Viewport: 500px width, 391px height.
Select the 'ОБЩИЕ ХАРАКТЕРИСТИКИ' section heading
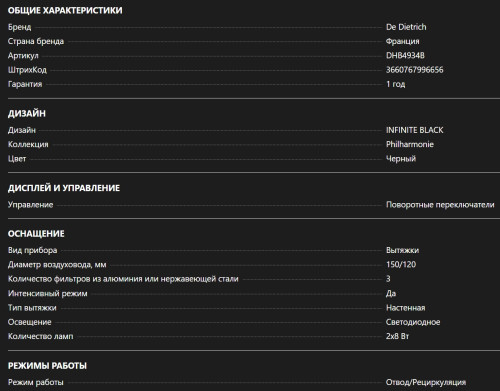point(65,11)
